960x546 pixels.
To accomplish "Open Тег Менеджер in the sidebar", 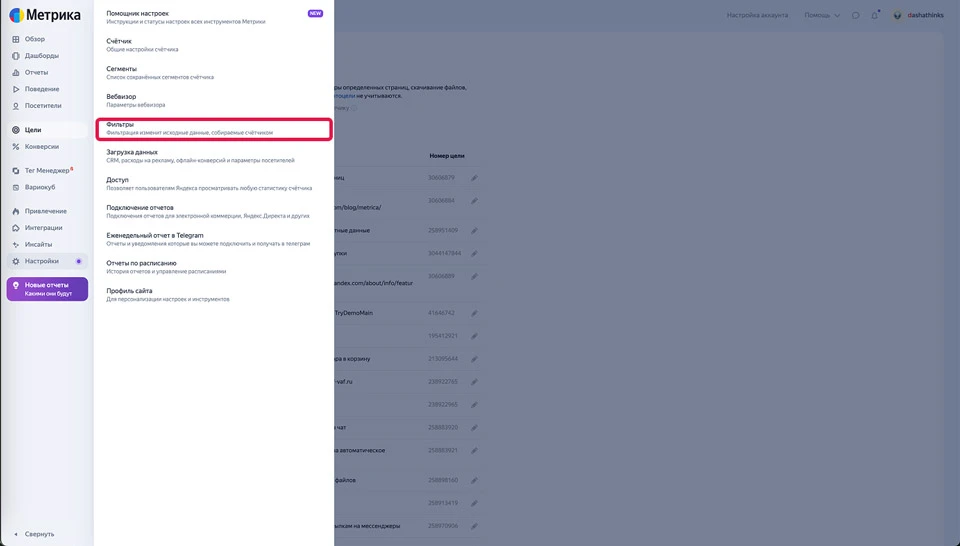I will click(46, 171).
